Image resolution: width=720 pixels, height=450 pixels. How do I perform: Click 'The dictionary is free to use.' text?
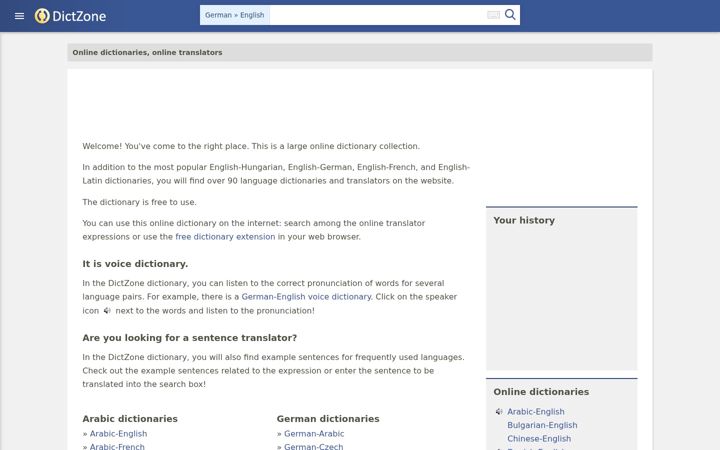[x=139, y=202]
